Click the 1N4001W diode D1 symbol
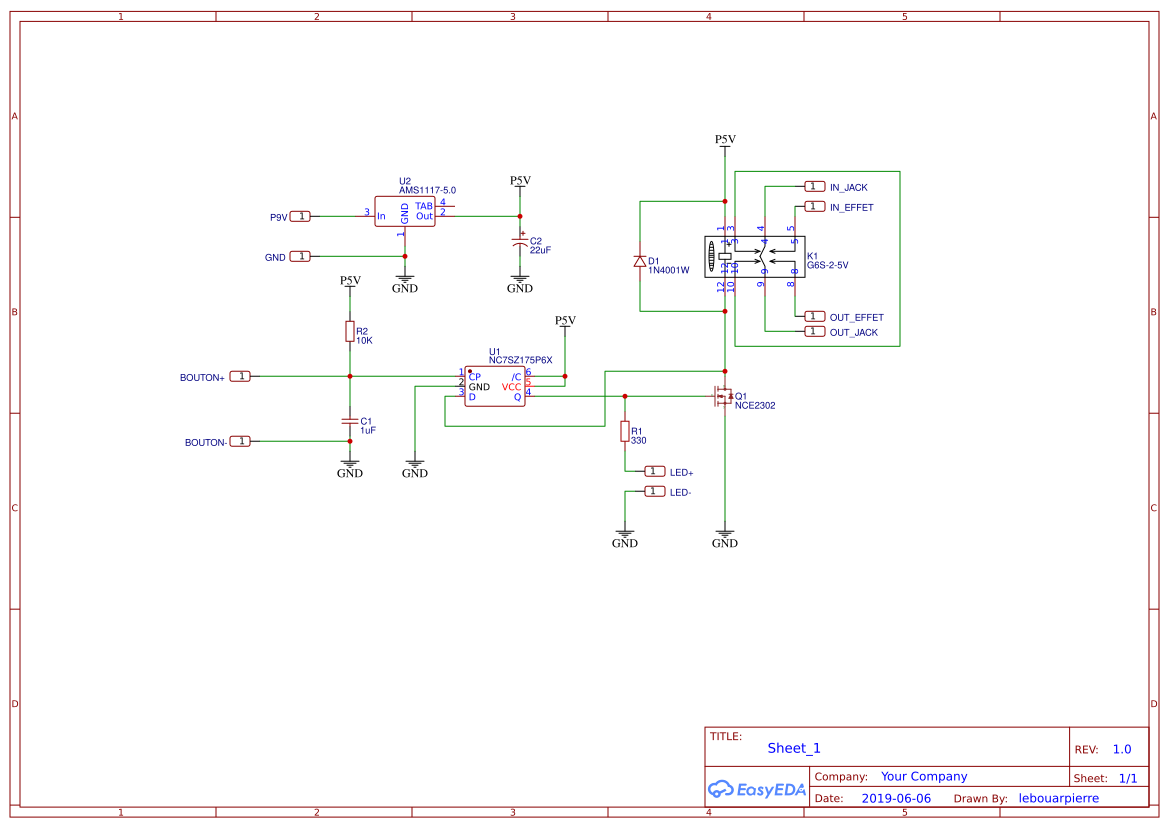This screenshot has width=1169, height=828. pyautogui.click(x=640, y=260)
